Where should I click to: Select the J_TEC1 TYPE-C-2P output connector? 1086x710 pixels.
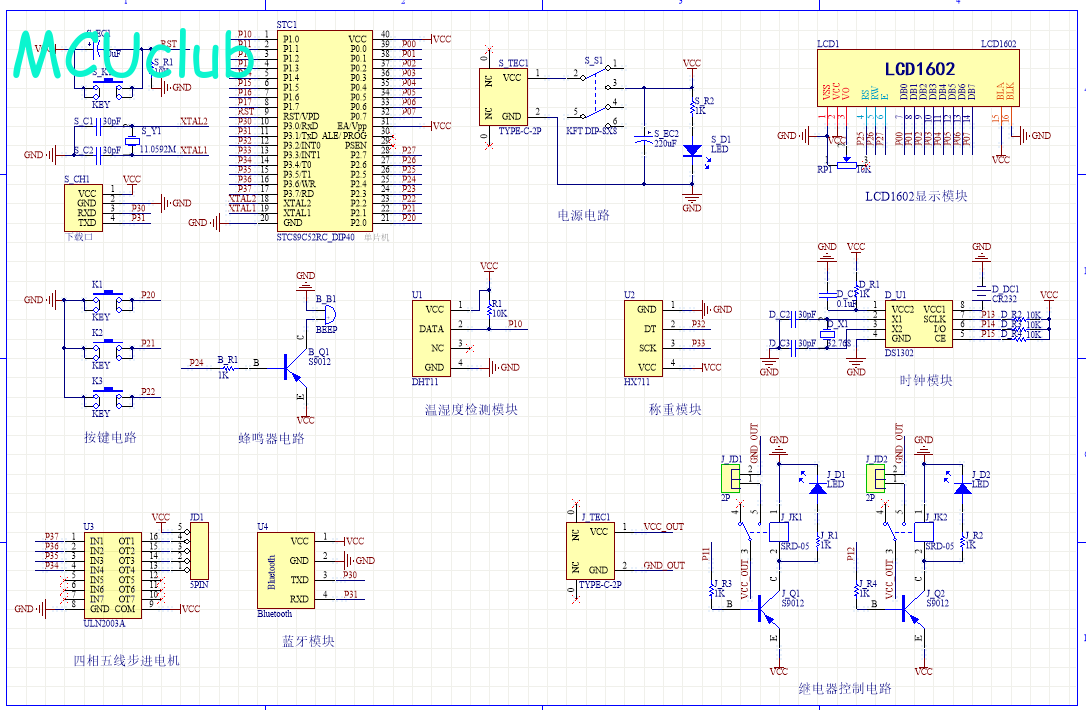pyautogui.click(x=590, y=551)
